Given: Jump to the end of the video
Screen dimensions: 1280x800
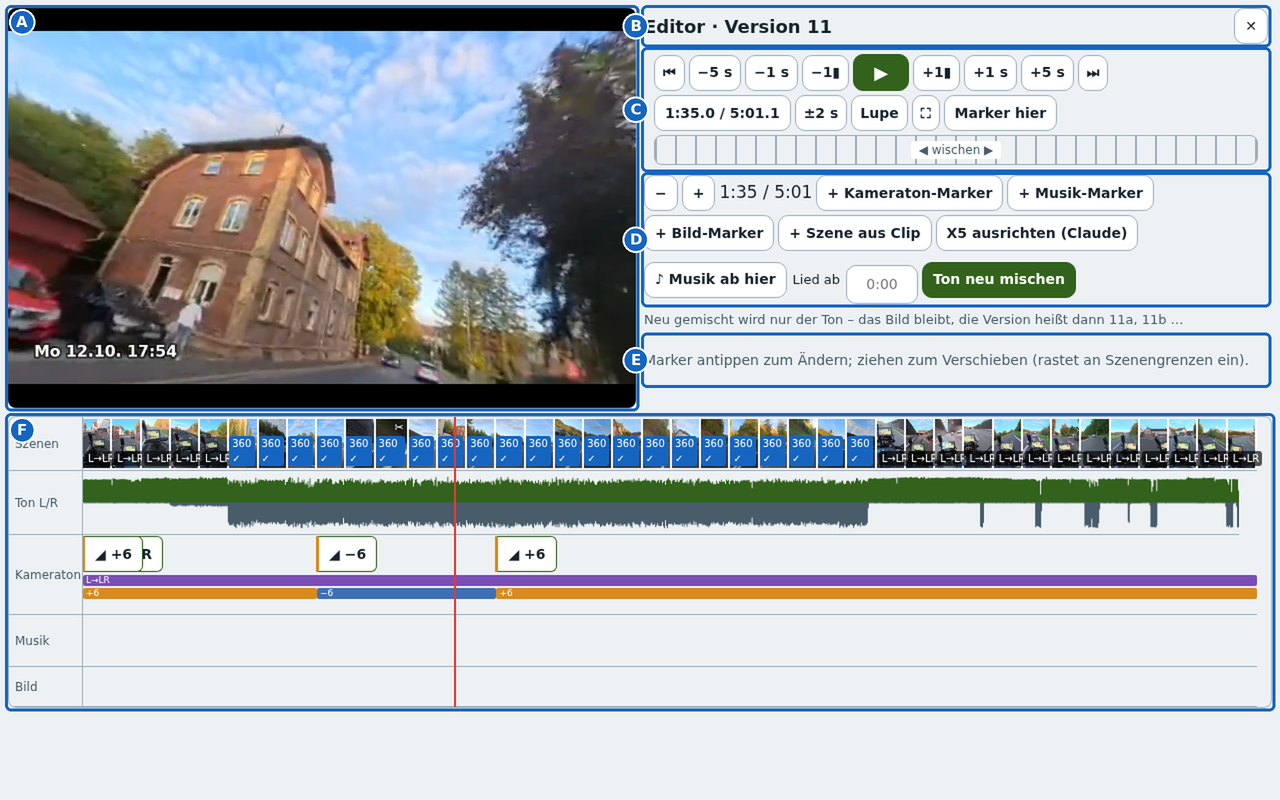Looking at the screenshot, I should (x=1093, y=73).
